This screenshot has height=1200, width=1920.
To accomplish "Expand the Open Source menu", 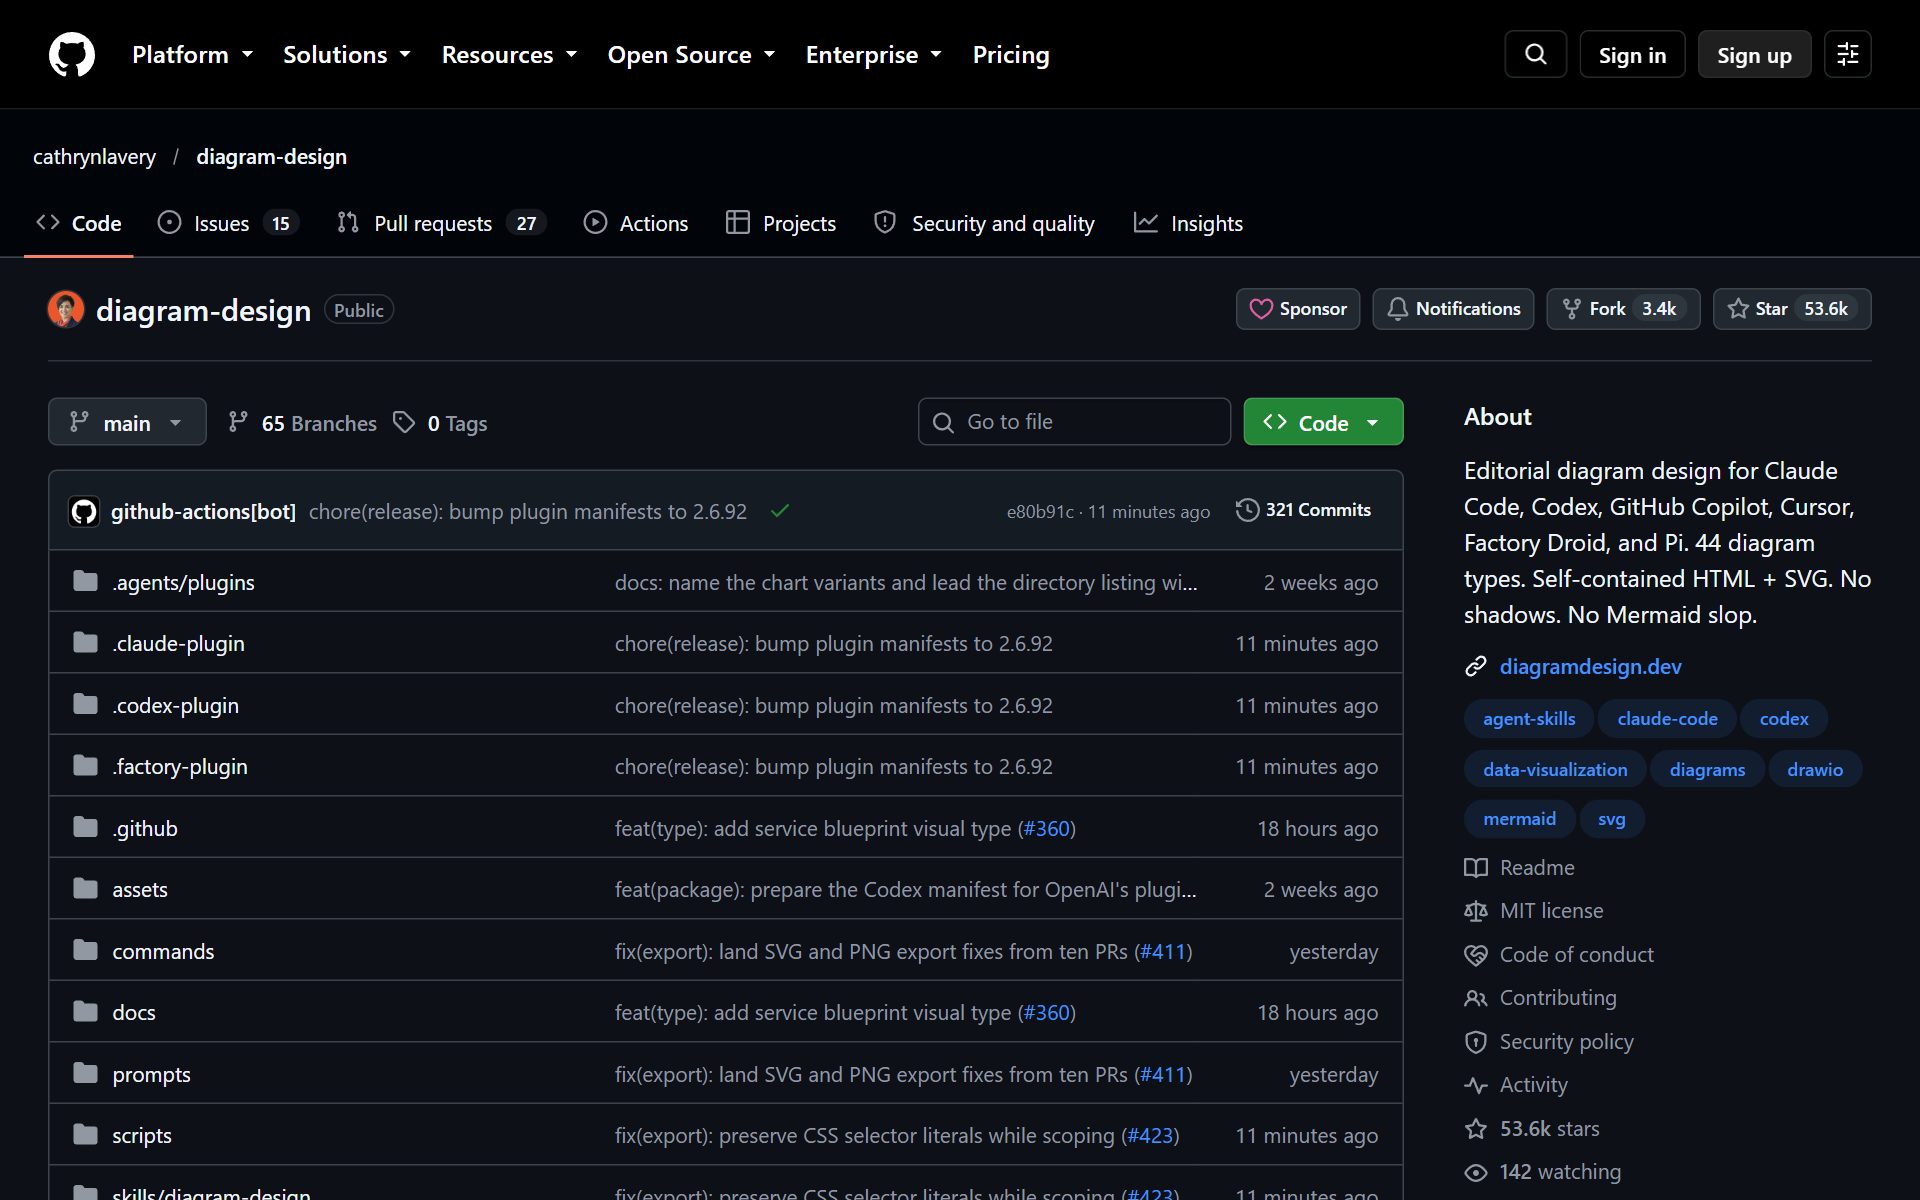I will tap(692, 55).
